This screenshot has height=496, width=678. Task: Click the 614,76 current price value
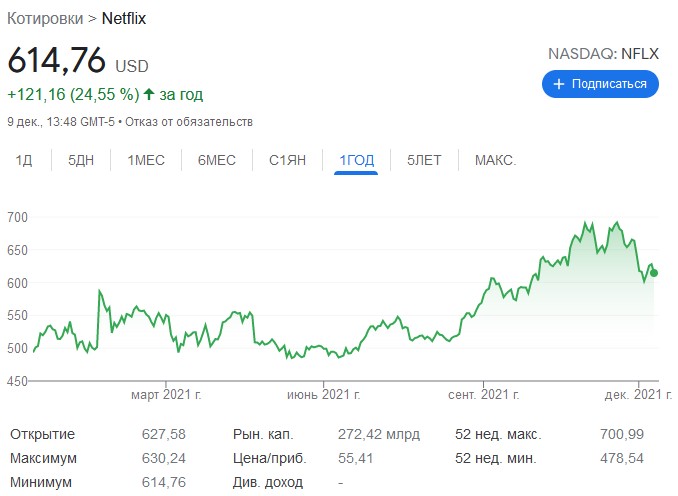pyautogui.click(x=57, y=60)
